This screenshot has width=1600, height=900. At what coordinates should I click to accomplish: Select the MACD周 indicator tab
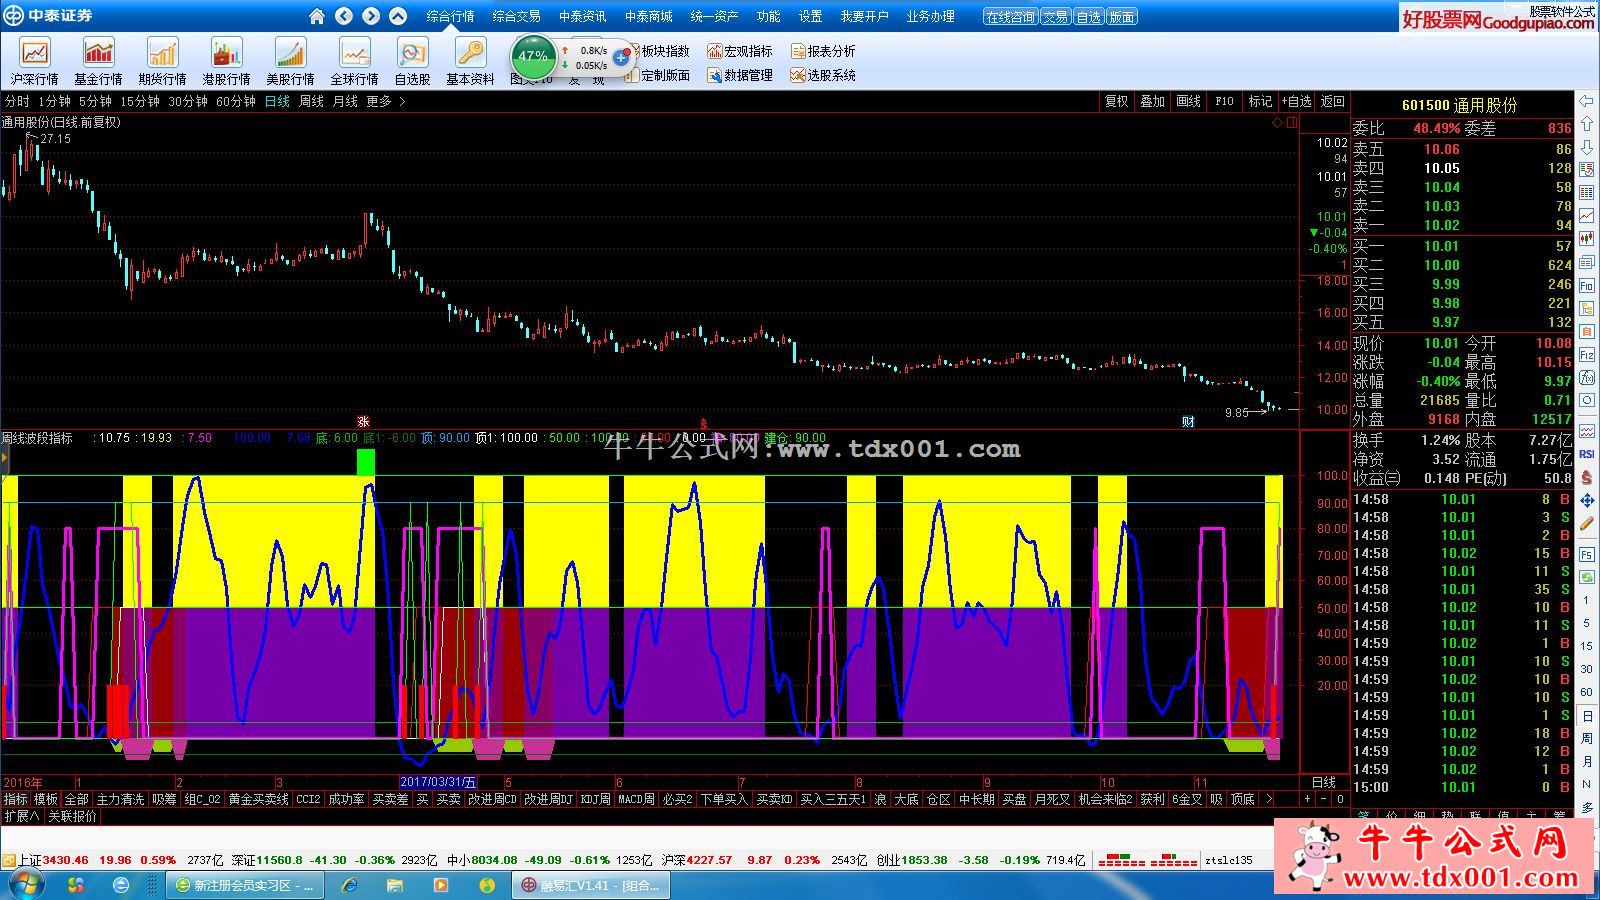point(636,799)
